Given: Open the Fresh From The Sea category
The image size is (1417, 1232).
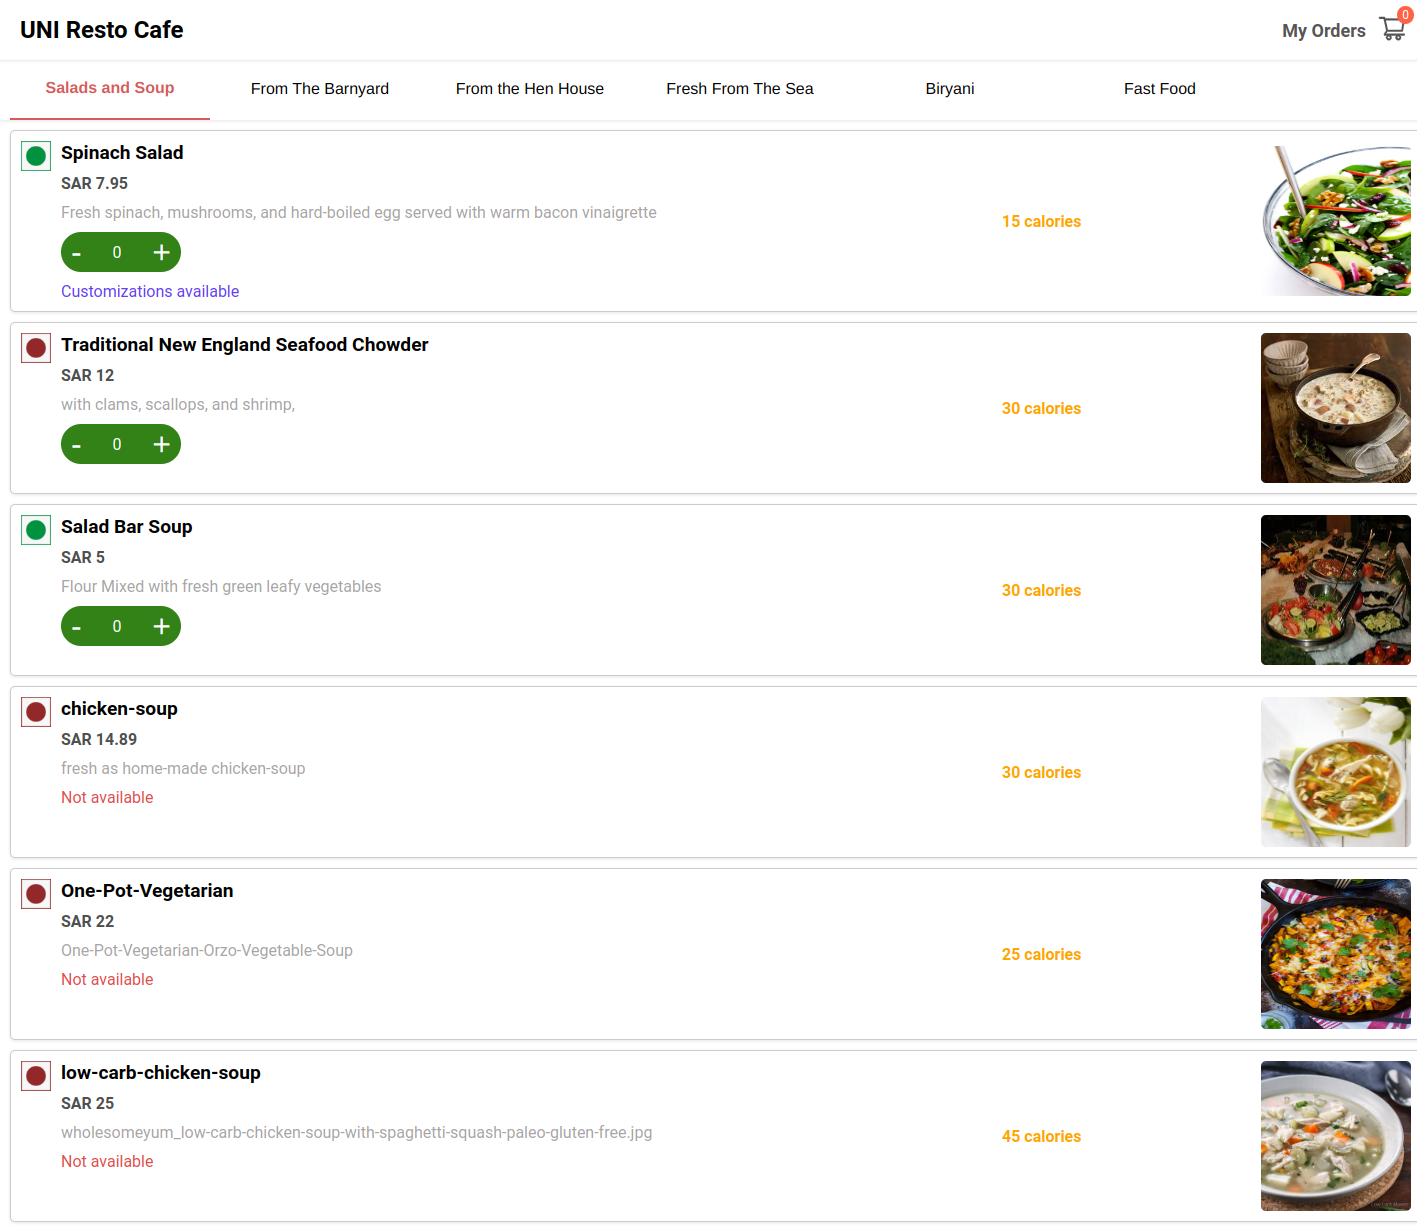Looking at the screenshot, I should tap(740, 89).
